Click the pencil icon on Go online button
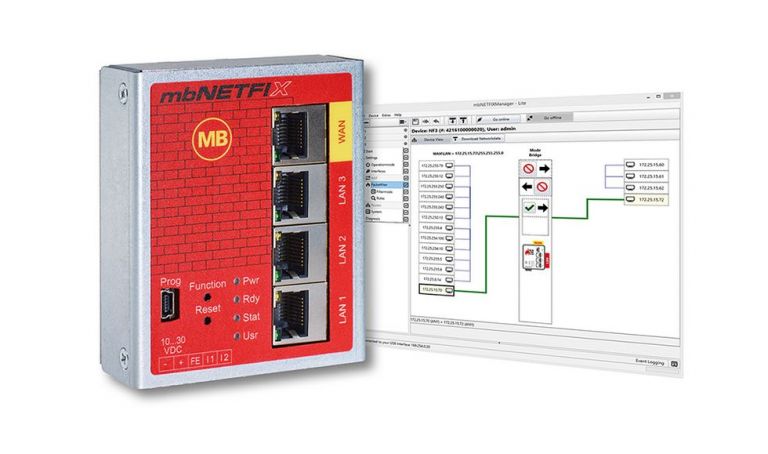Screen dimensions: 768x454 coord(479,119)
